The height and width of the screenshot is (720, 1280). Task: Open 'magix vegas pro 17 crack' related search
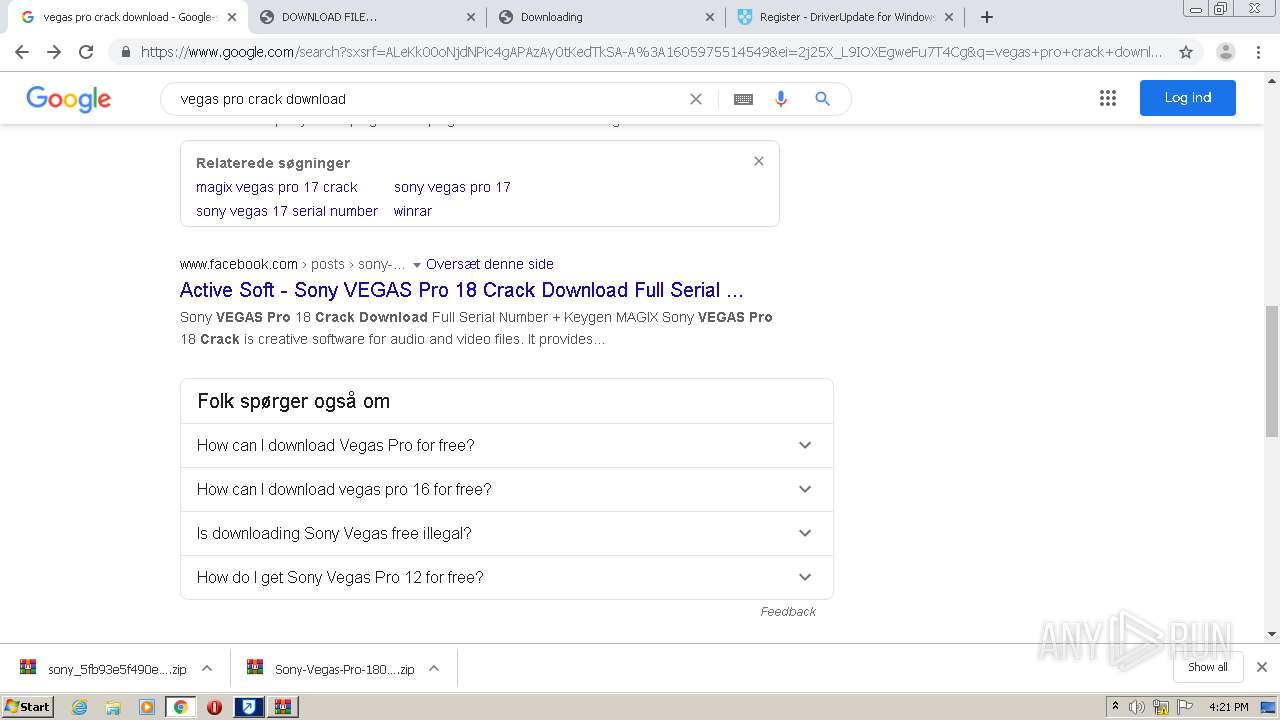277,187
